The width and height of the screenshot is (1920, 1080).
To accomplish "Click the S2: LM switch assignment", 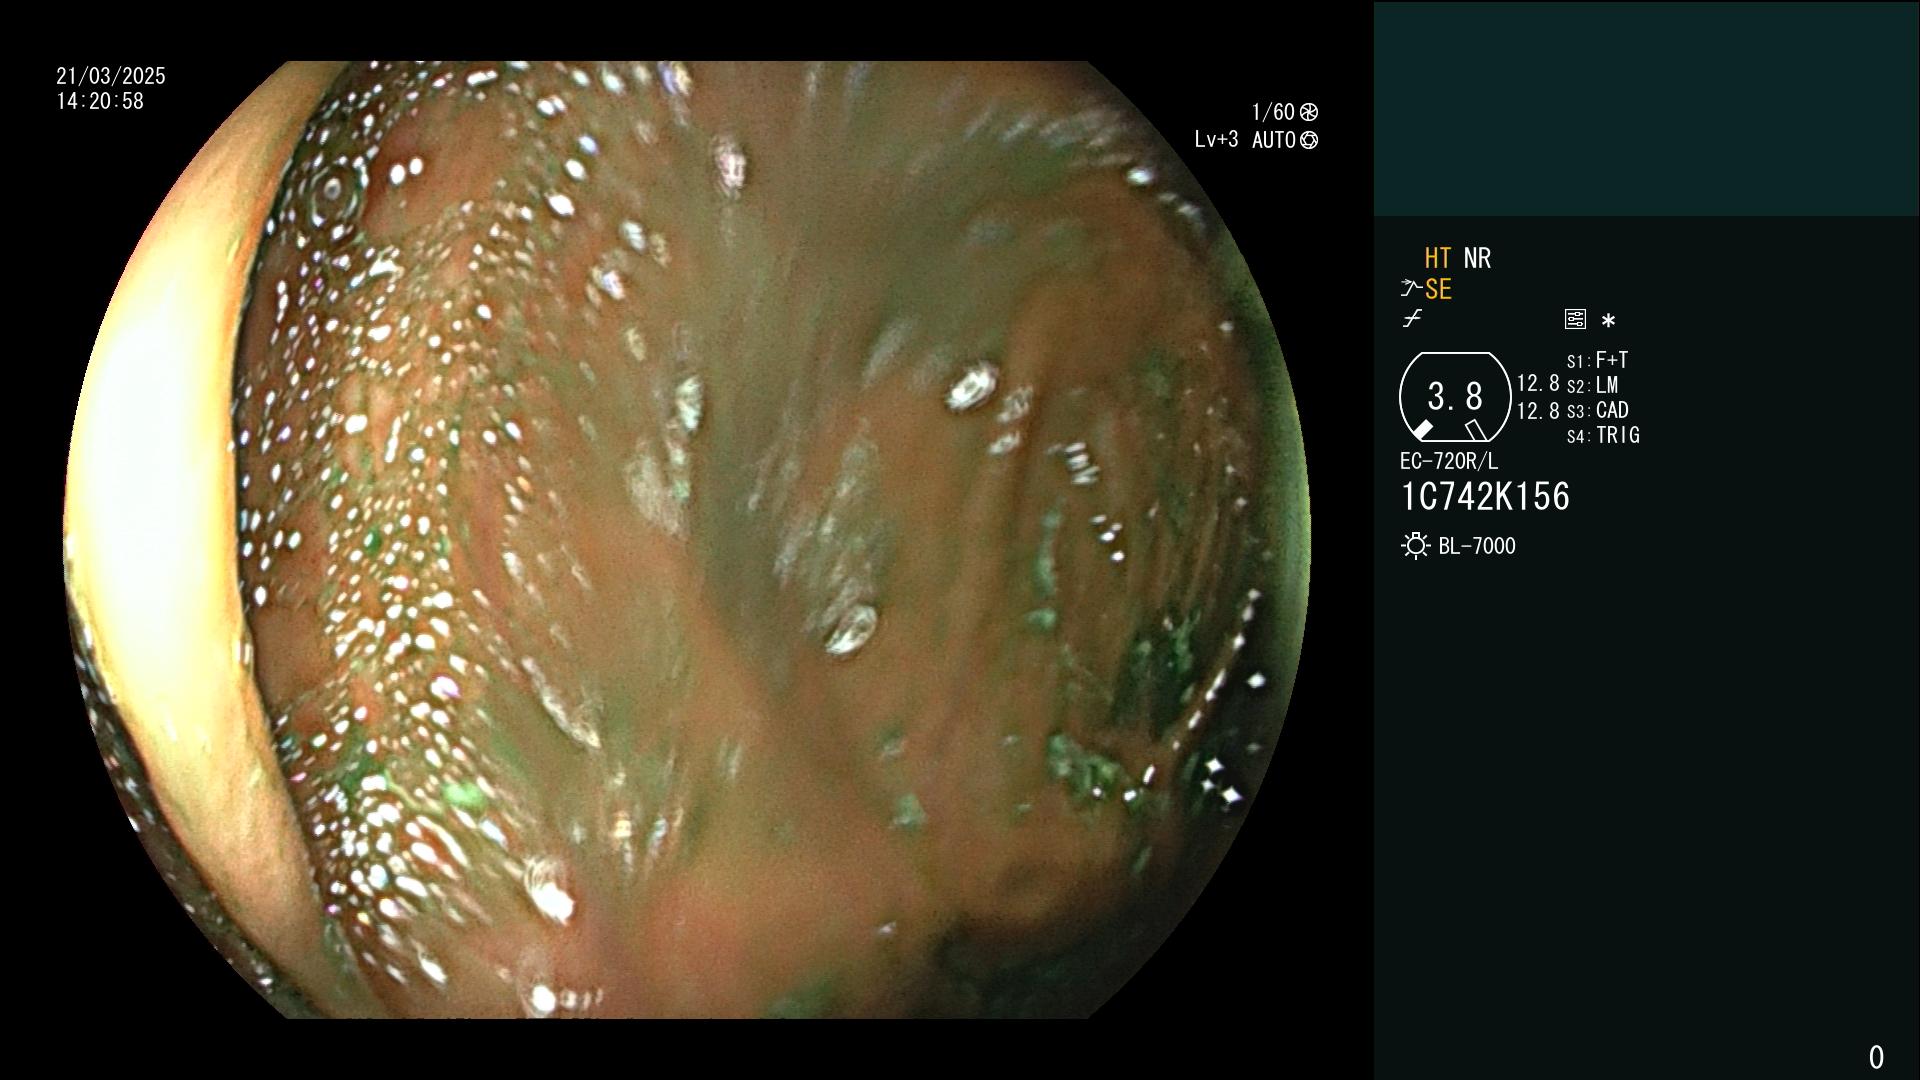I will click(x=1593, y=385).
